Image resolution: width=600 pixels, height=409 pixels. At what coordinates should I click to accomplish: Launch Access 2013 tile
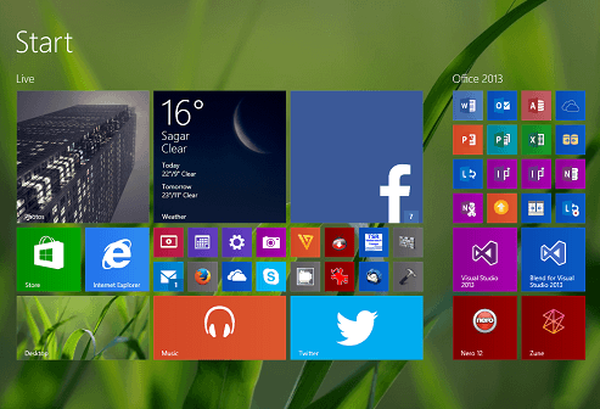point(536,106)
